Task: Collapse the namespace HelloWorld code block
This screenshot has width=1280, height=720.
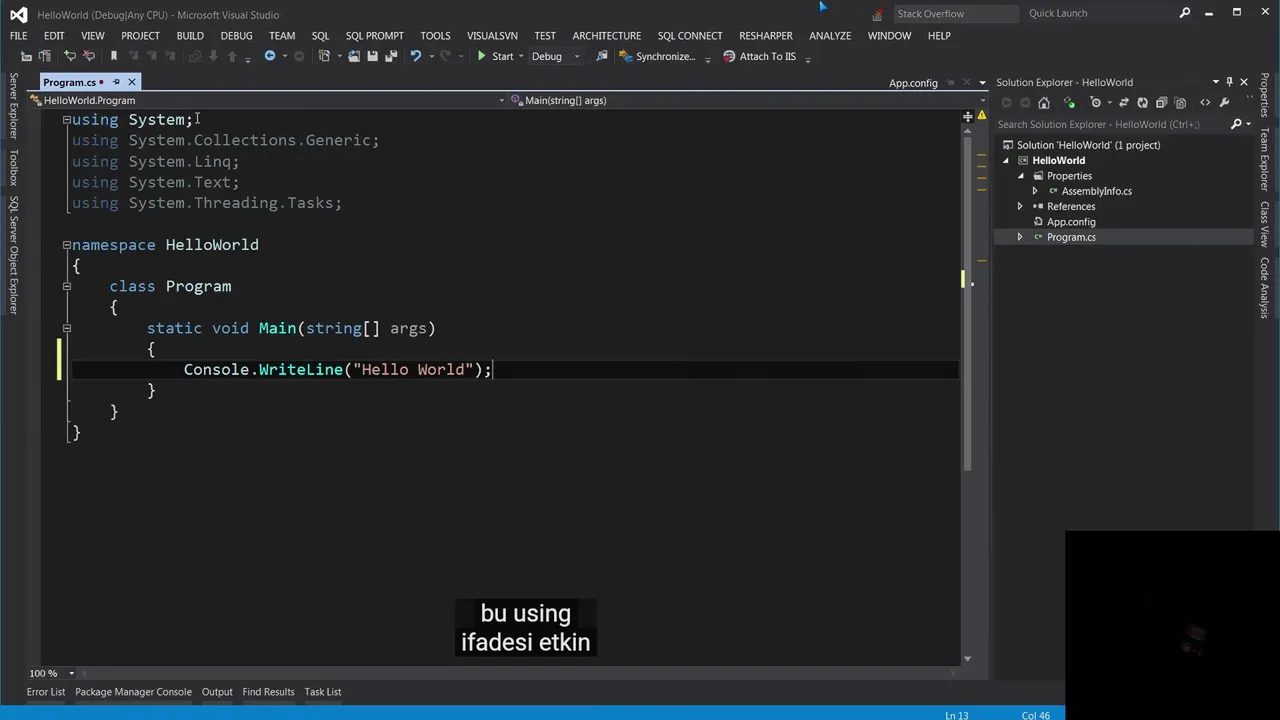Action: coord(66,244)
